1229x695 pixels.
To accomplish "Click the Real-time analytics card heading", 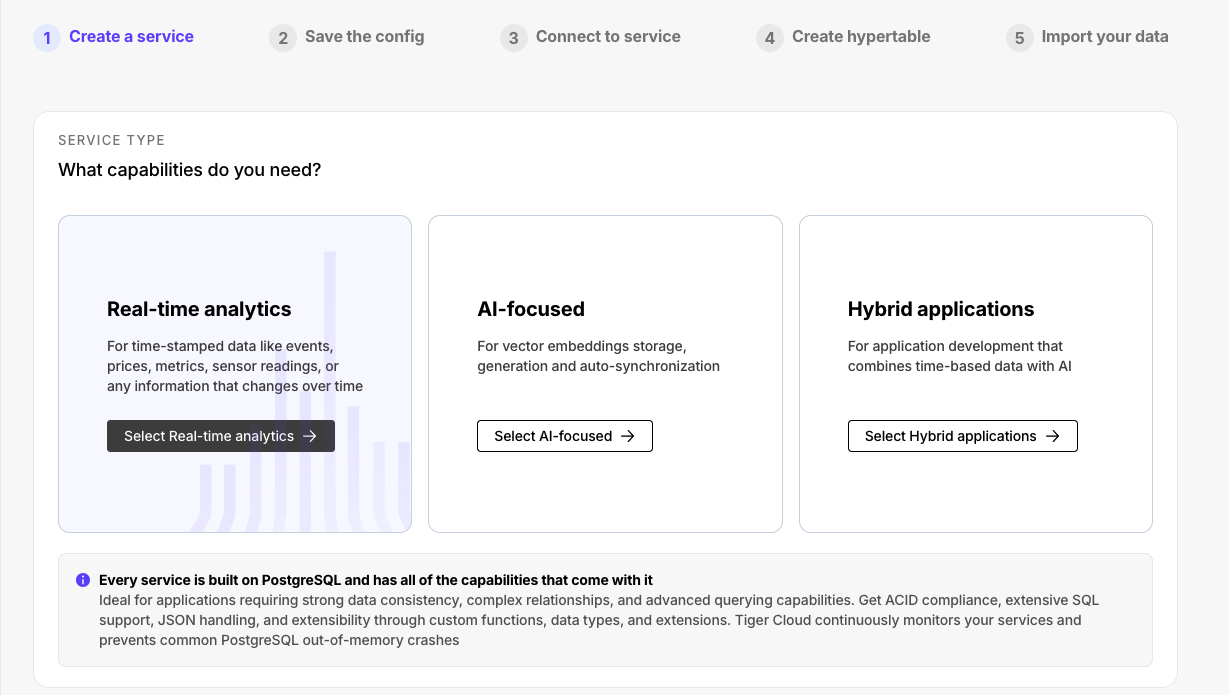I will (x=199, y=309).
